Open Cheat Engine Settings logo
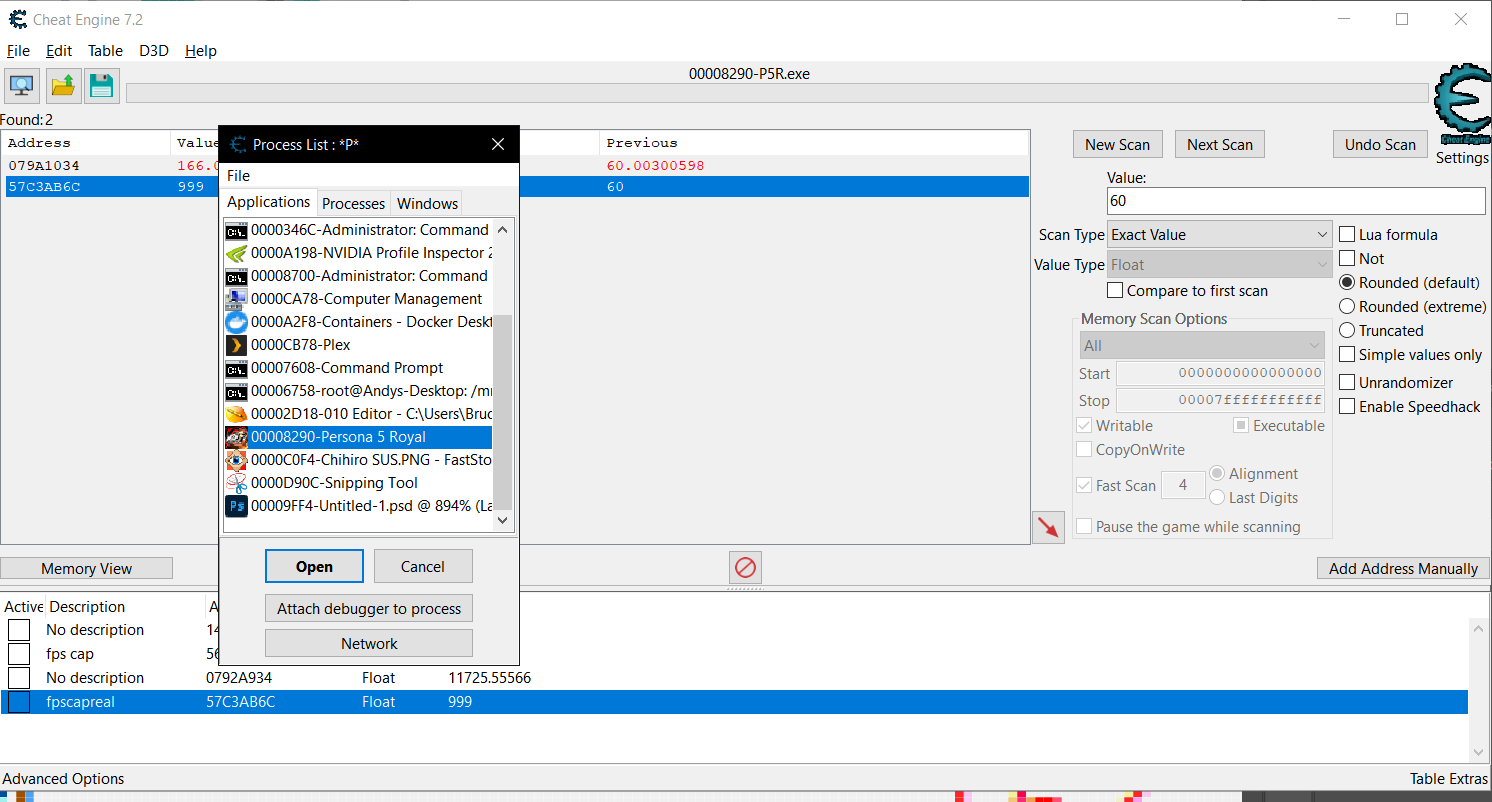1492x802 pixels. point(1462,109)
